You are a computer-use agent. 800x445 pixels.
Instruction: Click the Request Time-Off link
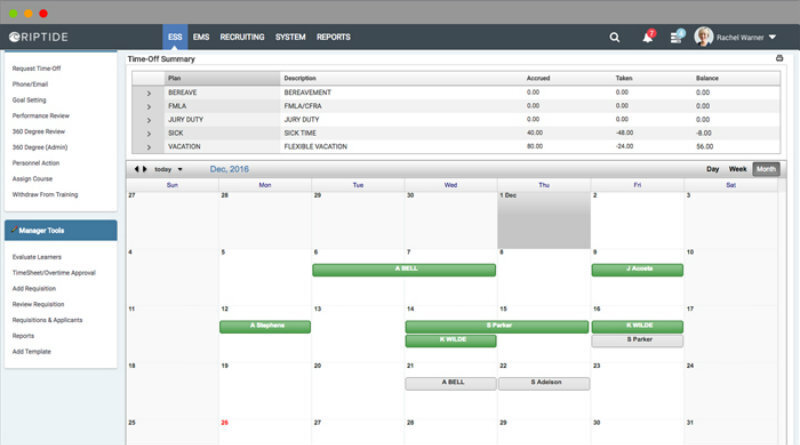point(38,68)
